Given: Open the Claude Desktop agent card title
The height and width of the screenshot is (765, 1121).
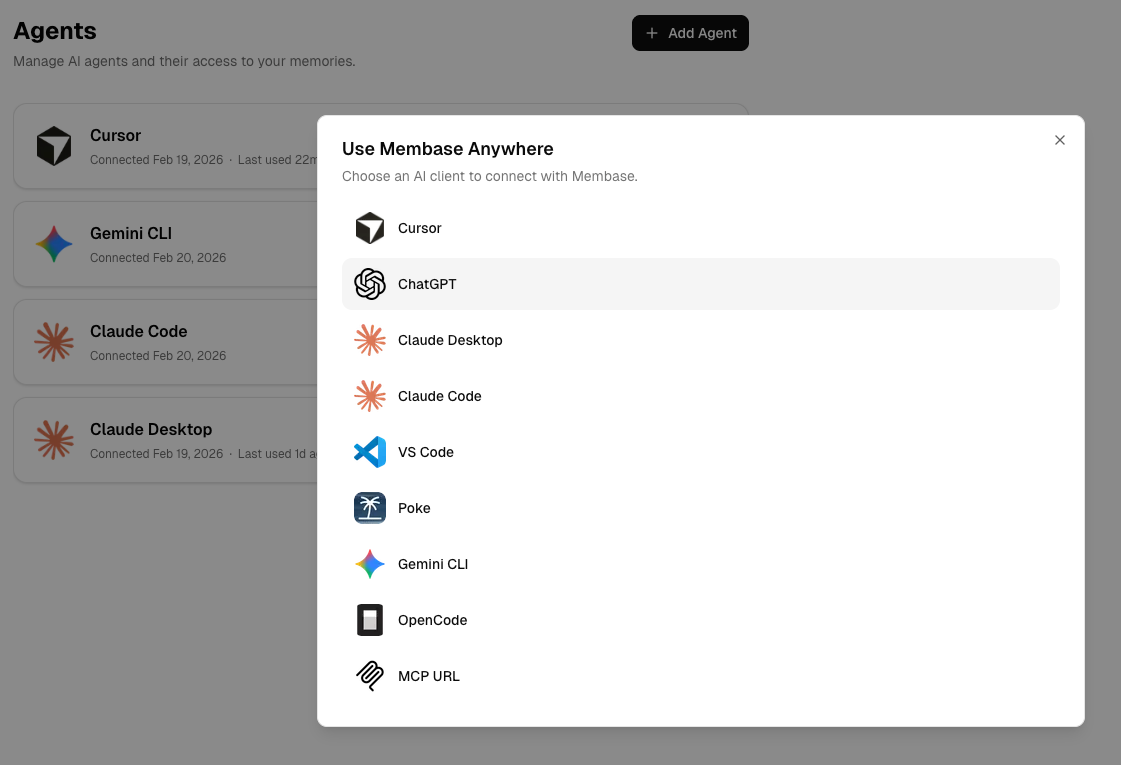Looking at the screenshot, I should pos(151,429).
